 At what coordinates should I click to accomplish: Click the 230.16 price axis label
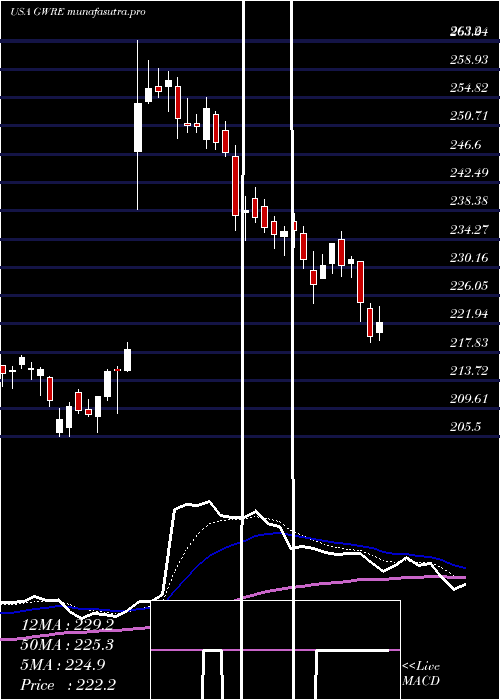click(x=468, y=258)
